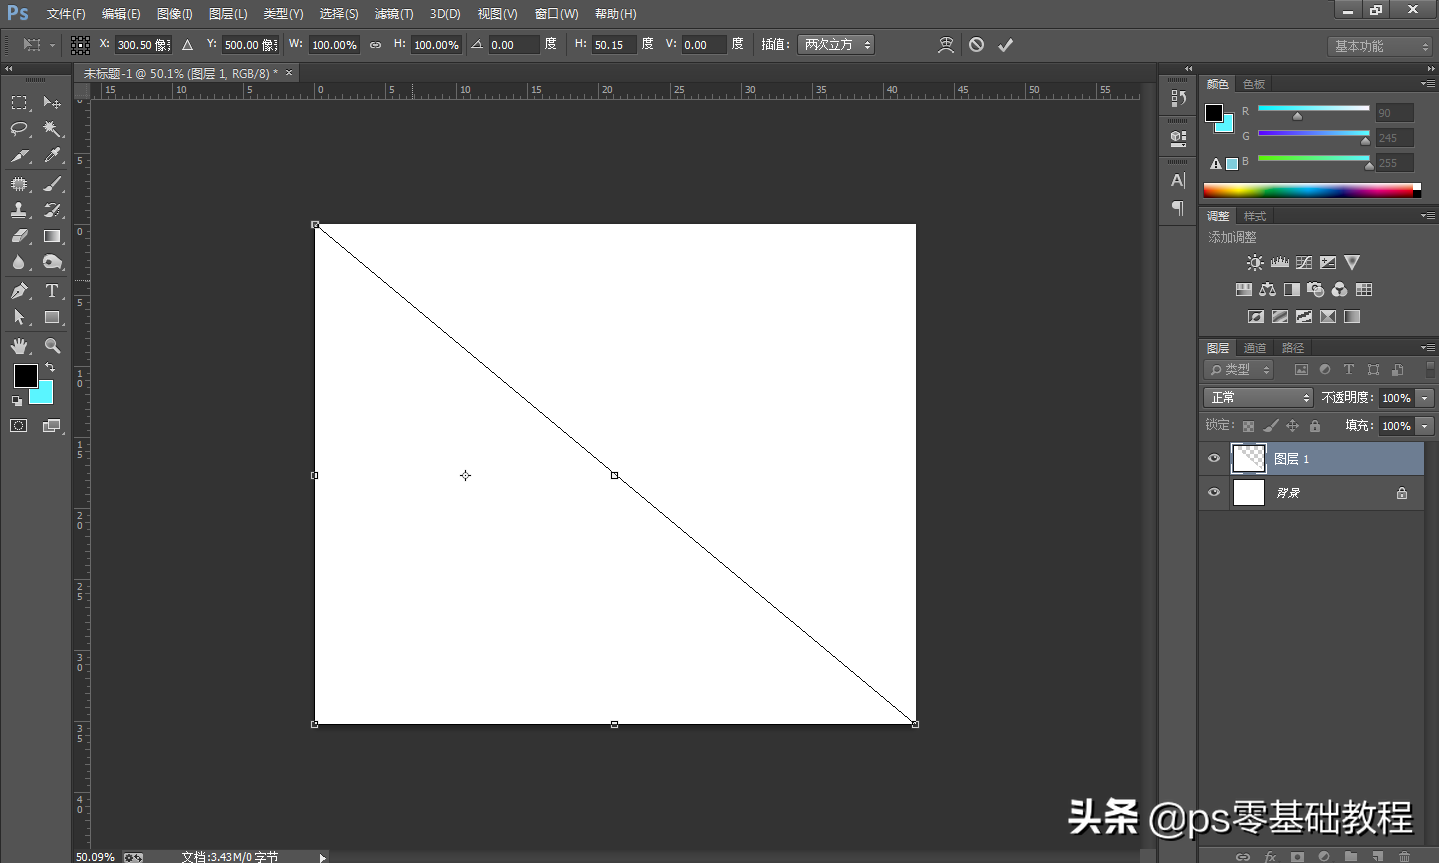Viewport: 1439px width, 863px height.
Task: Open the blend mode dropdown showing 正常
Action: 1256,397
